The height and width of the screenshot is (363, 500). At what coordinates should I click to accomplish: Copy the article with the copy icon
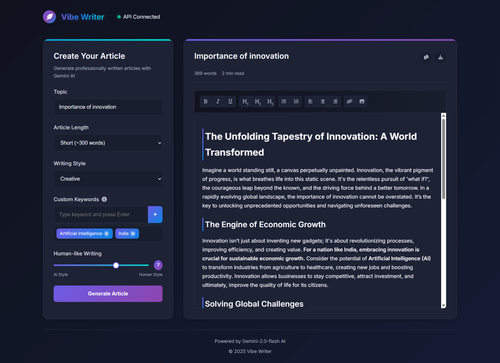426,57
